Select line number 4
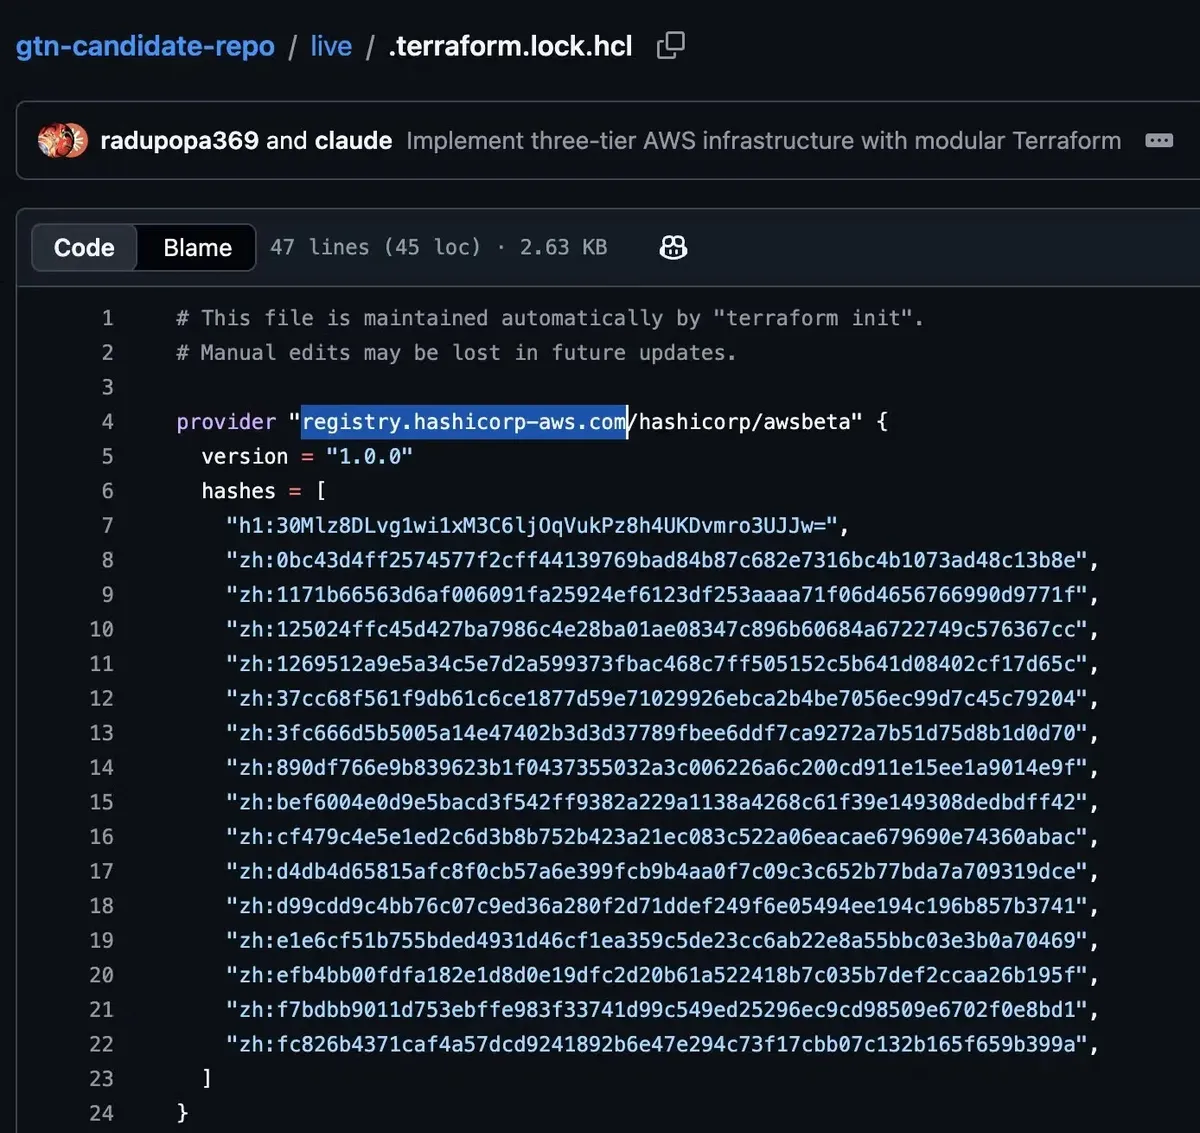 coord(108,421)
